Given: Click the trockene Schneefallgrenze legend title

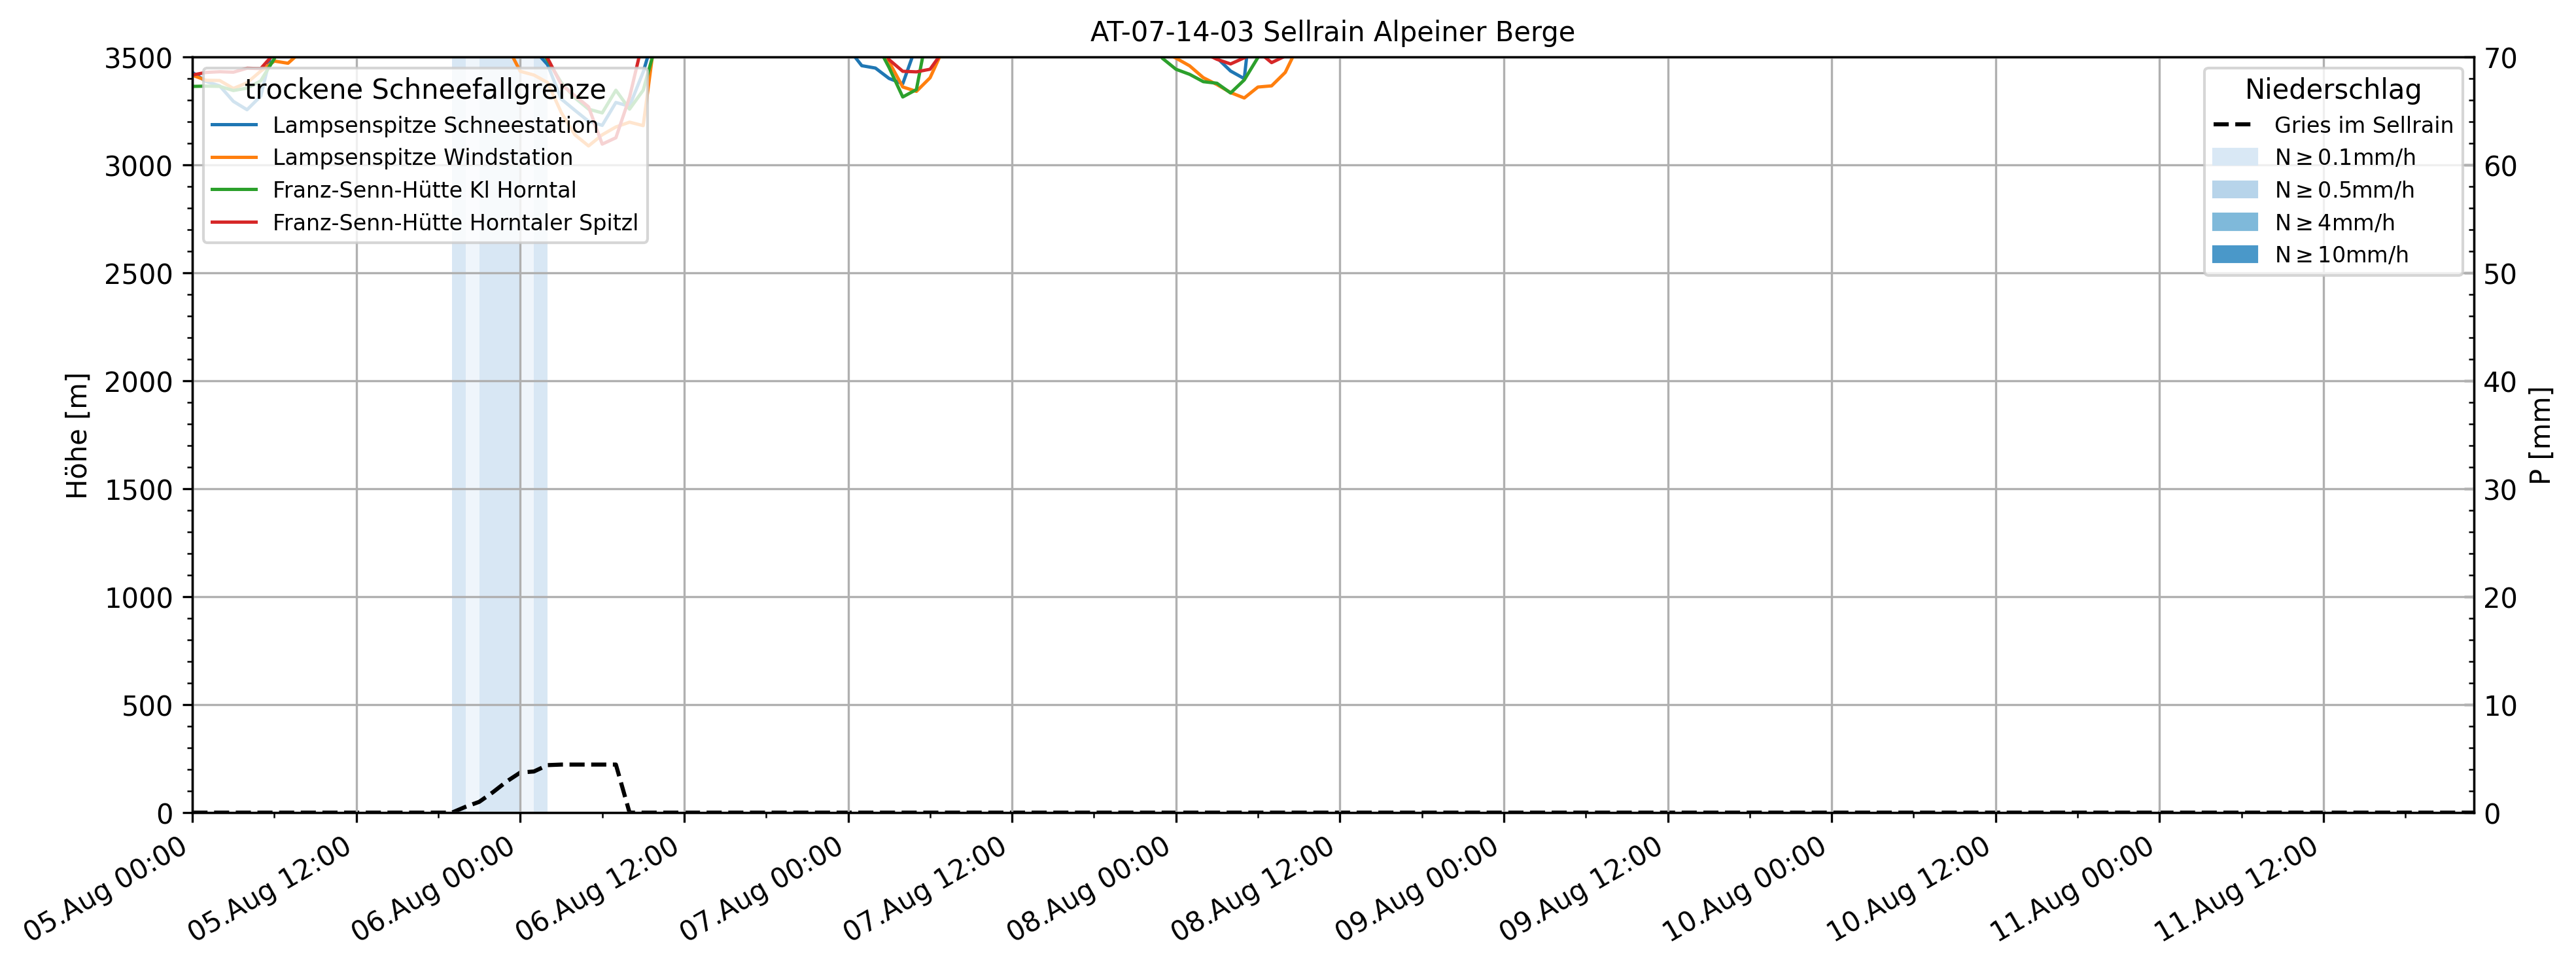Looking at the screenshot, I should point(425,89).
